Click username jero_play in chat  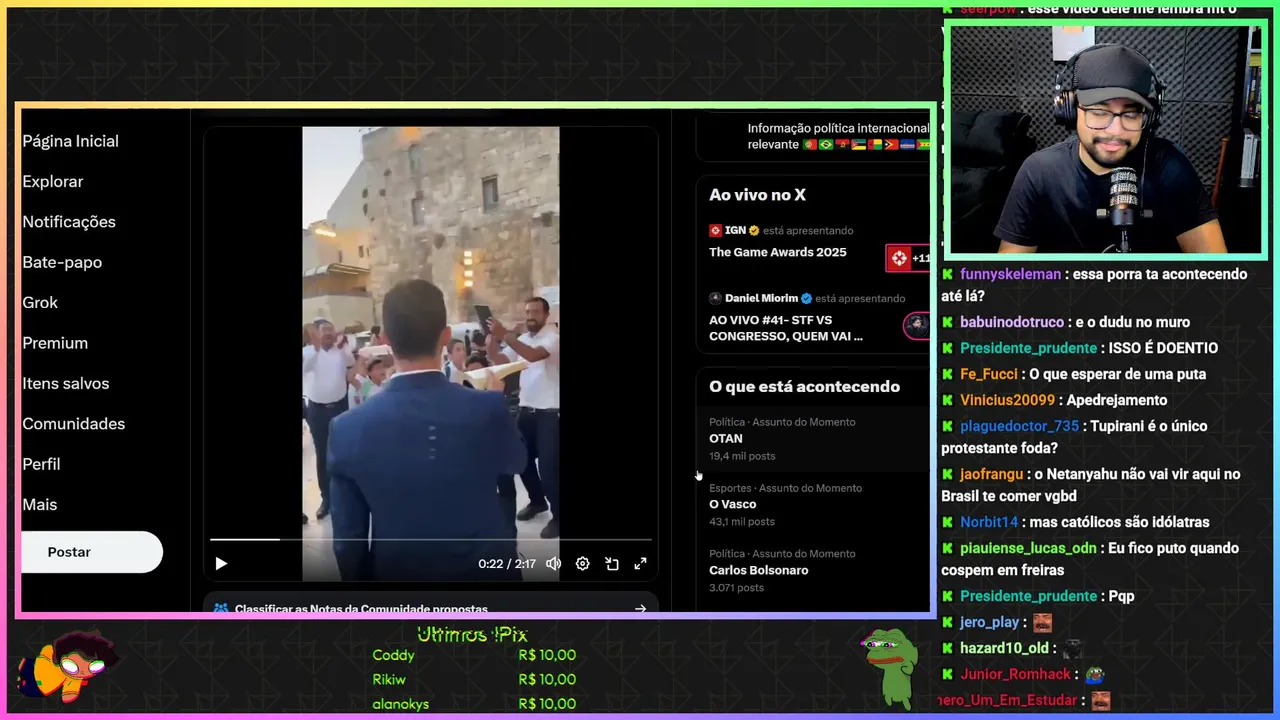(x=990, y=622)
